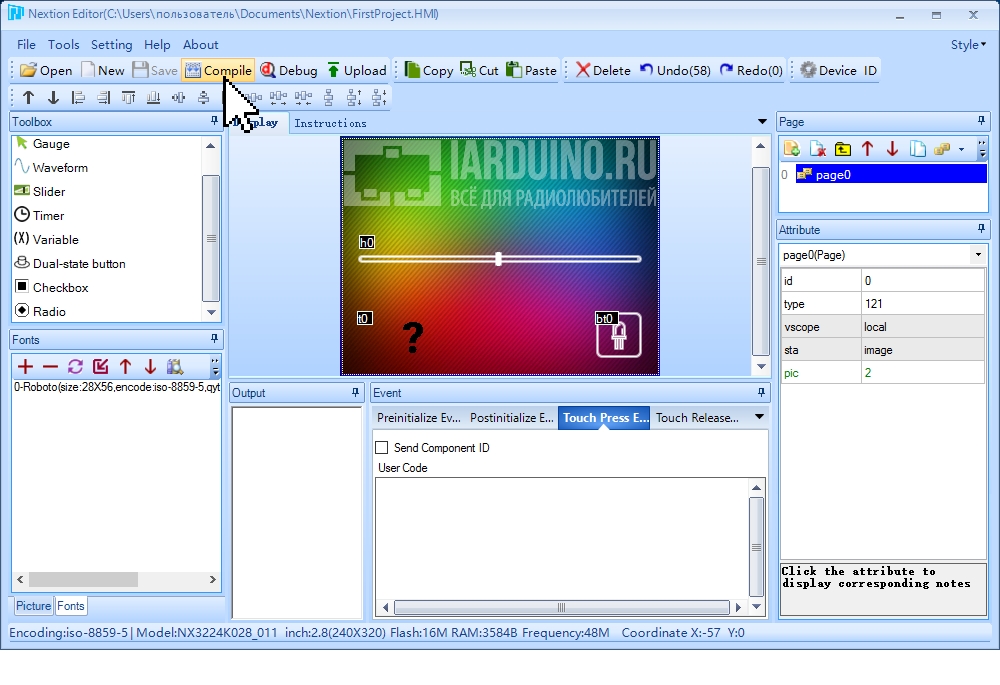This screenshot has height=685, width=1000.
Task: Align selected components to top edge
Action: coord(128,97)
